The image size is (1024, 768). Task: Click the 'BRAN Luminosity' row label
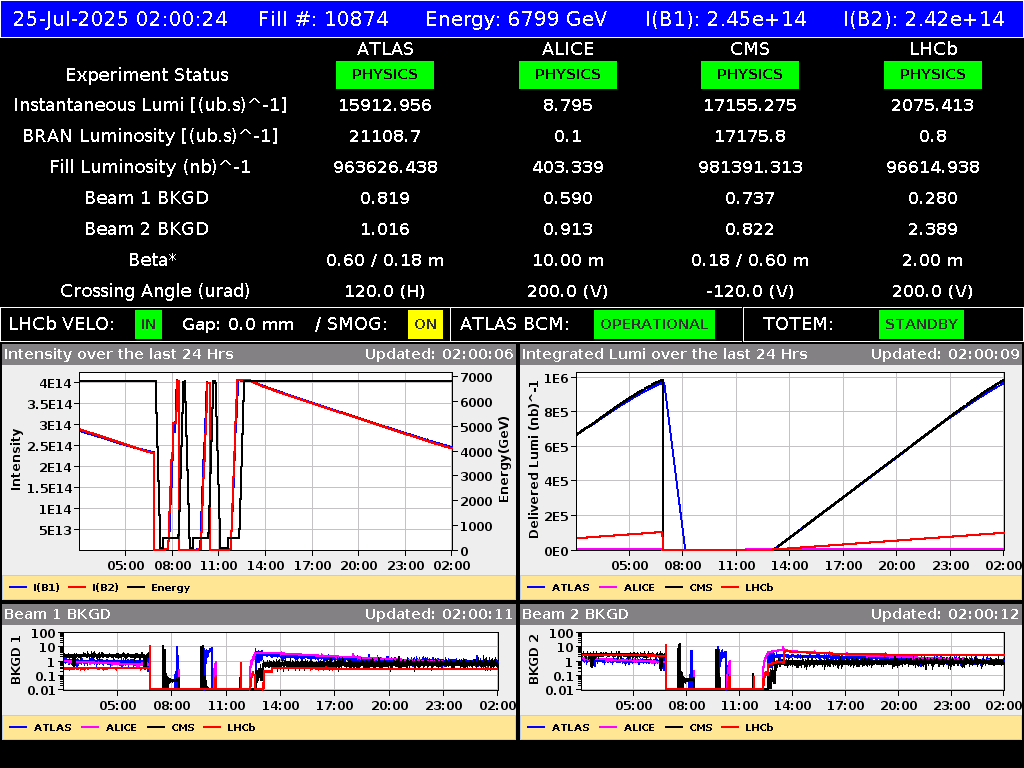[x=150, y=136]
